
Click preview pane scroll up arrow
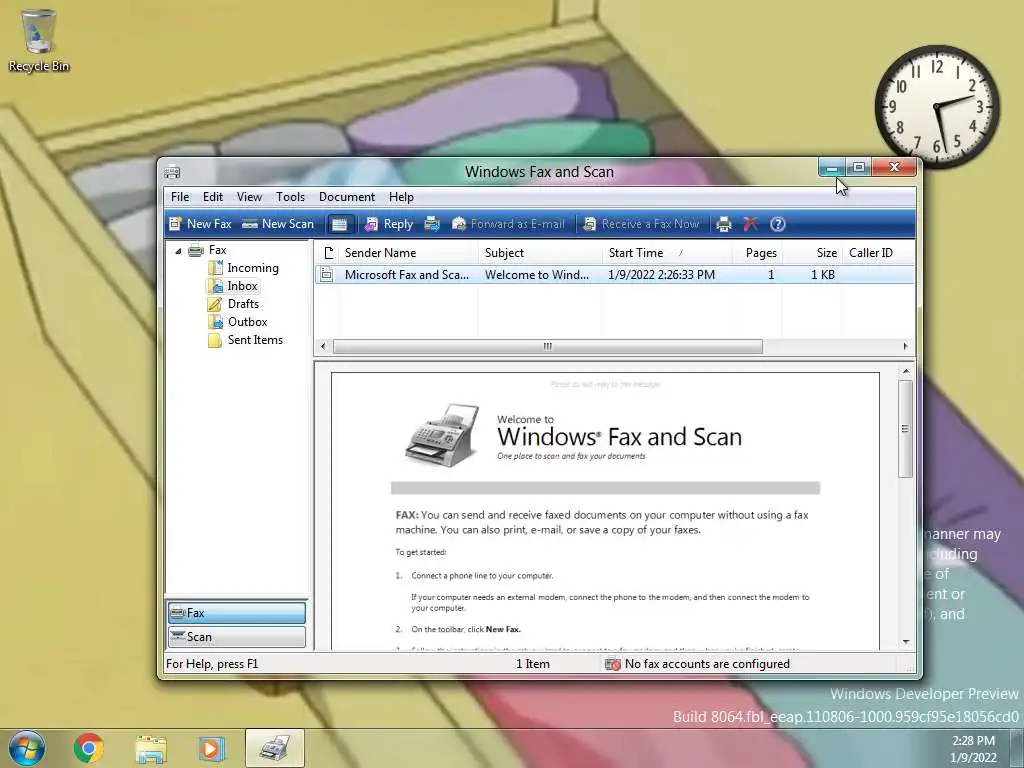[x=906, y=371]
